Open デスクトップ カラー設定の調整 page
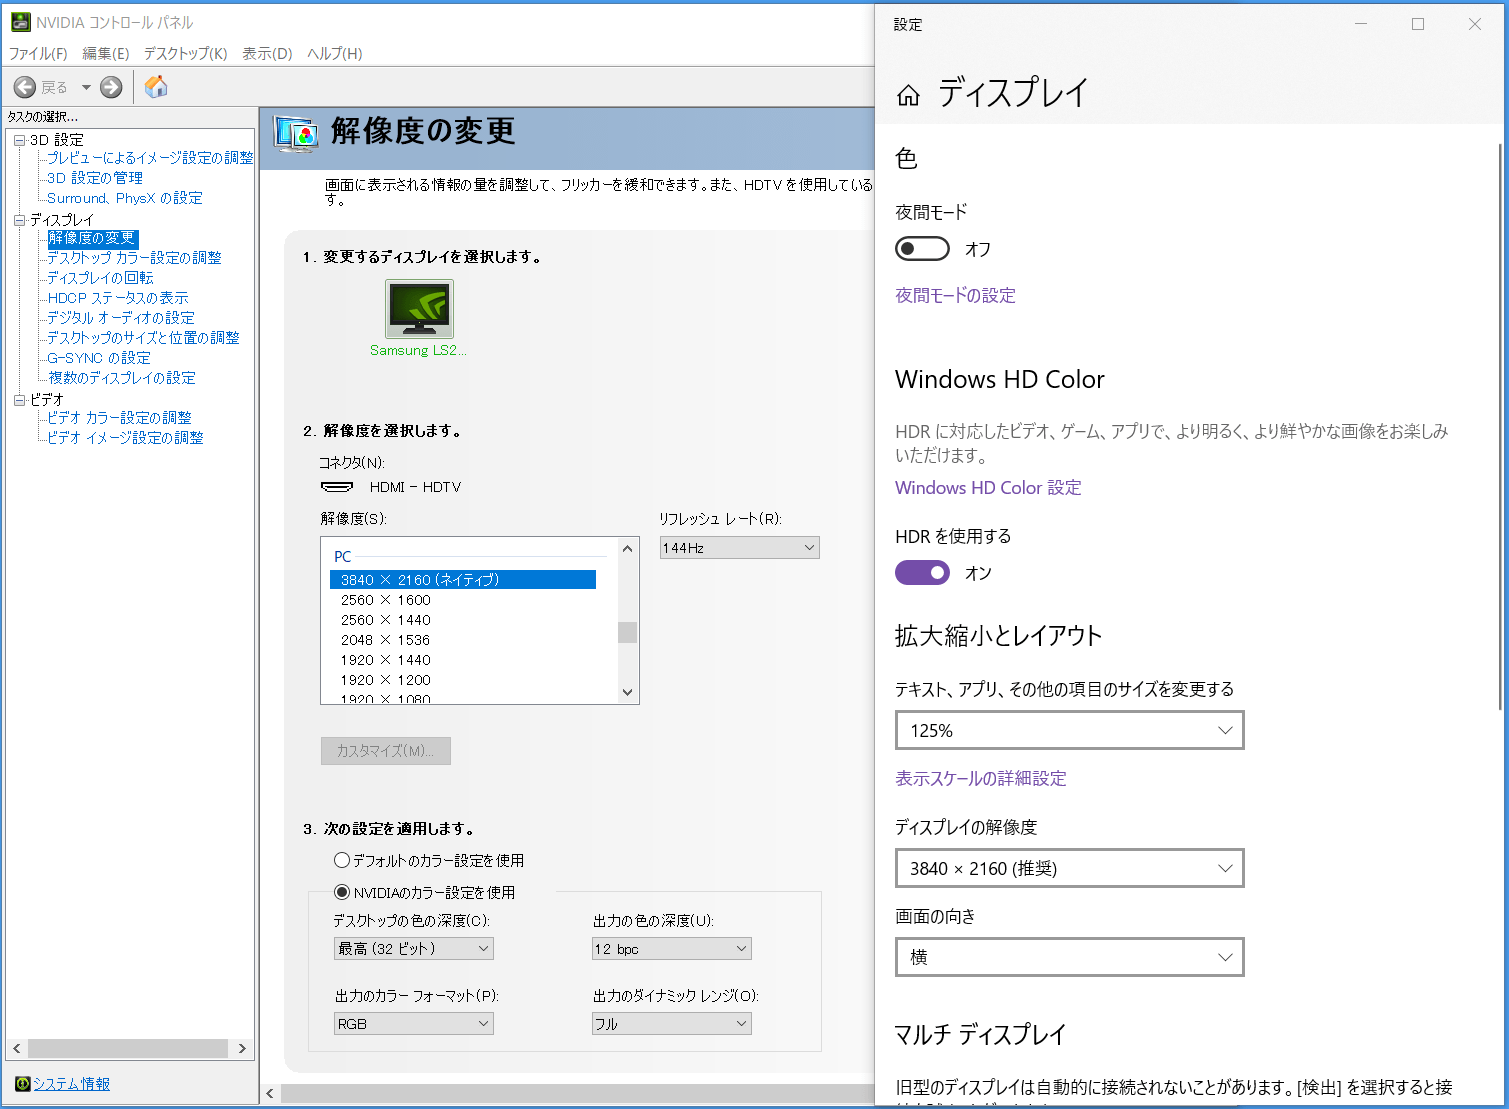The image size is (1509, 1109). [x=134, y=258]
